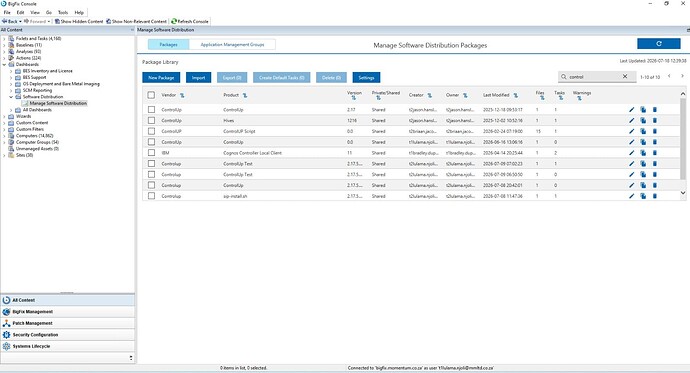Expand the Analyses tree node

[4, 51]
